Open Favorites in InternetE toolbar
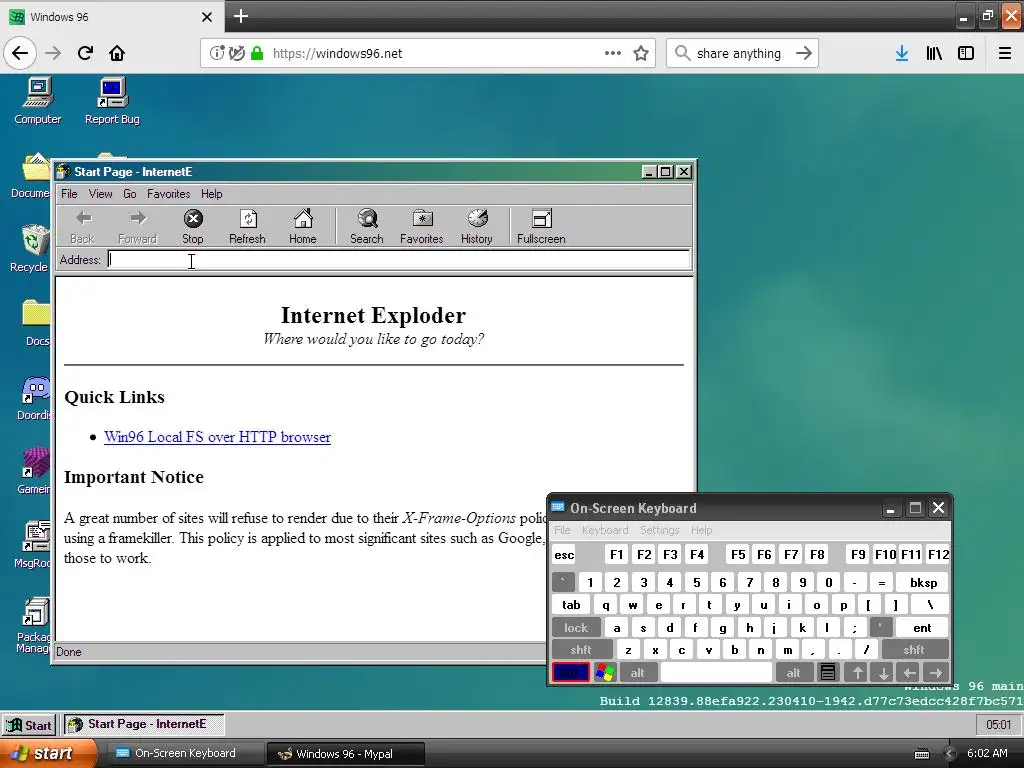 [x=422, y=227]
